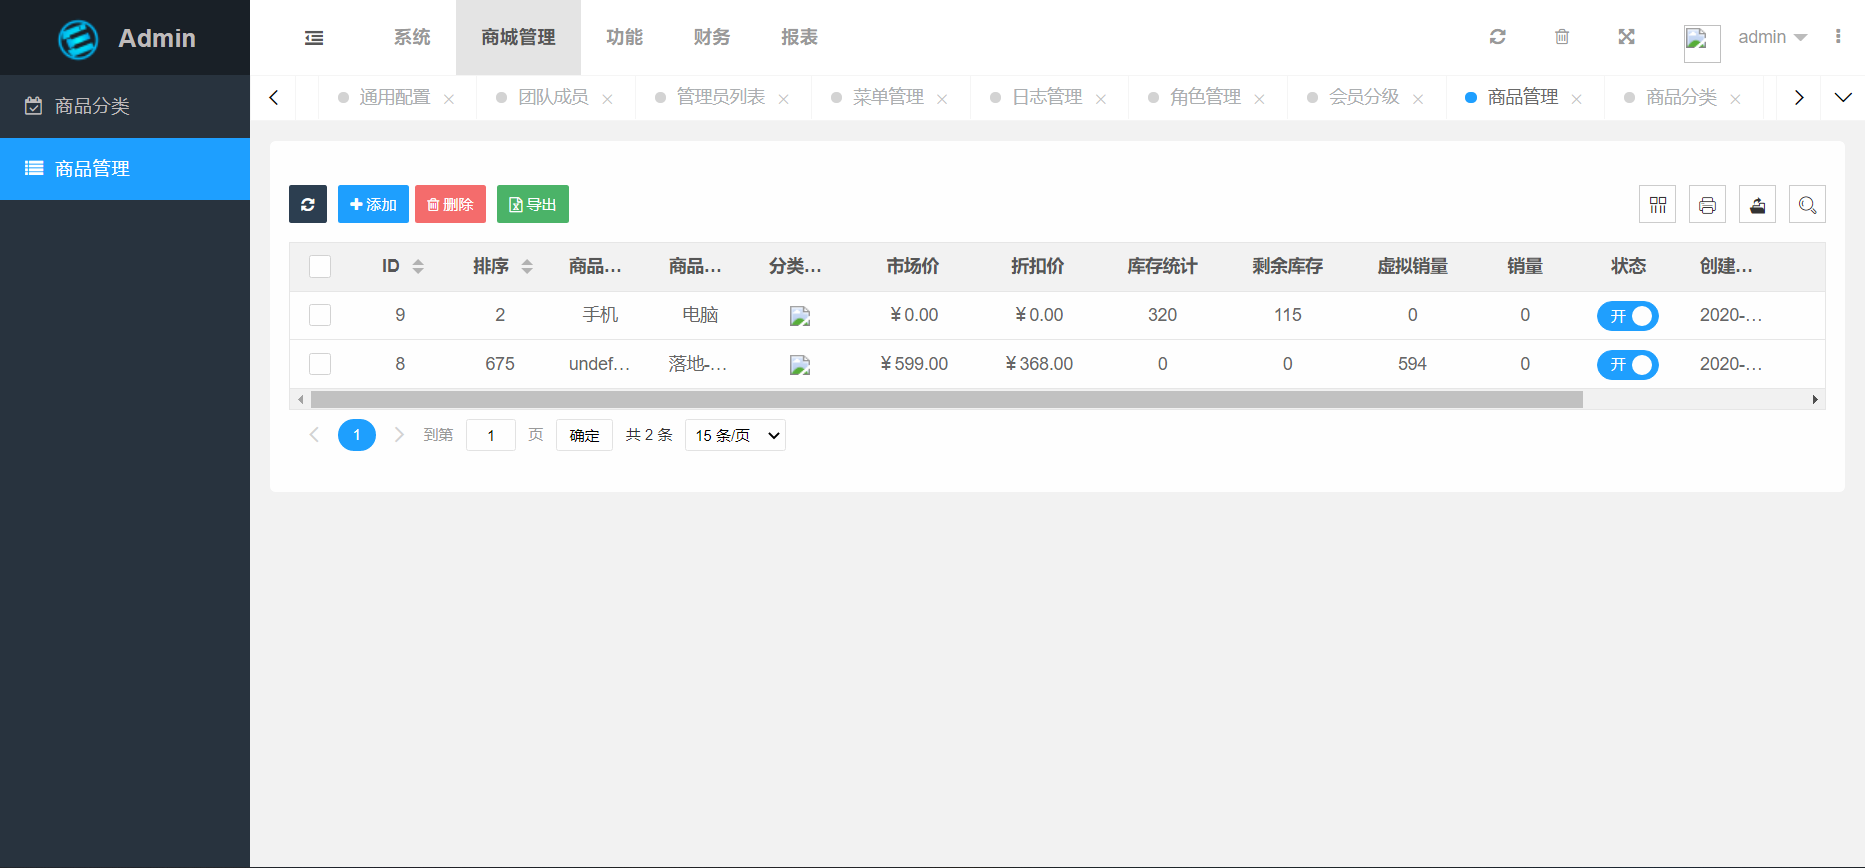Image resolution: width=1865 pixels, height=868 pixels.
Task: Check the checkbox for row ID 8
Action: [x=320, y=364]
